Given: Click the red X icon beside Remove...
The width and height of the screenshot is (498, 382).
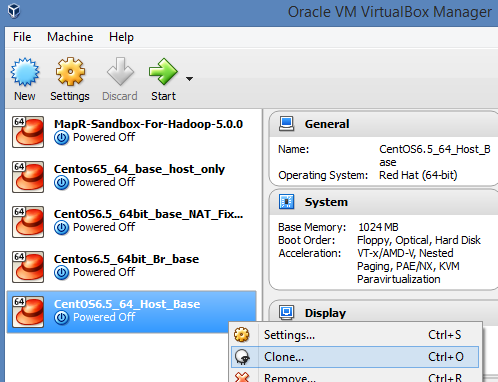Looking at the screenshot, I should (242, 377).
